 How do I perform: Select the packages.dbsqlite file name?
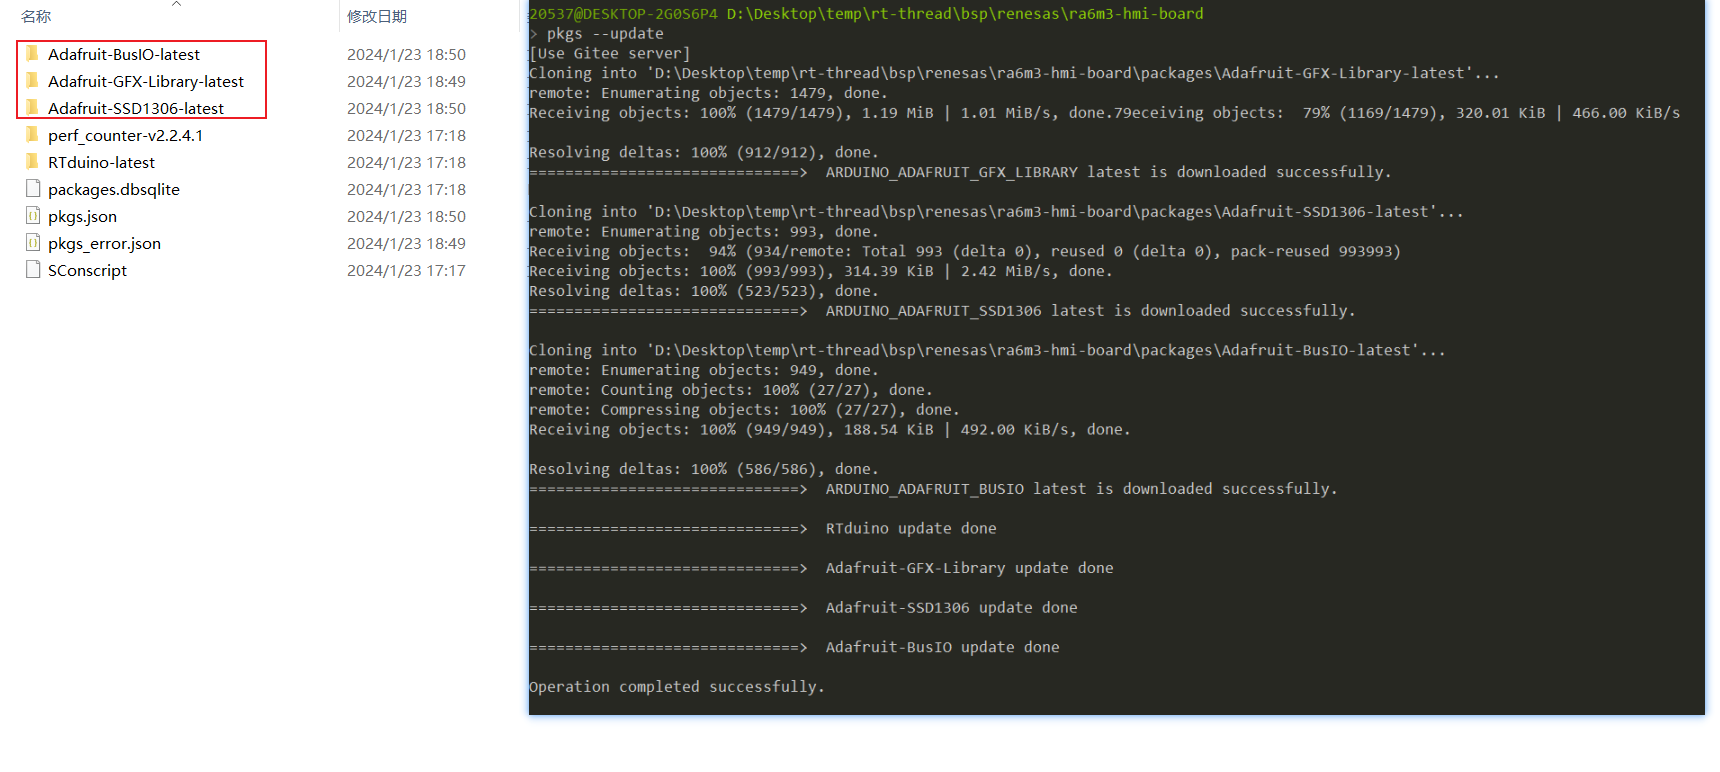click(x=114, y=189)
